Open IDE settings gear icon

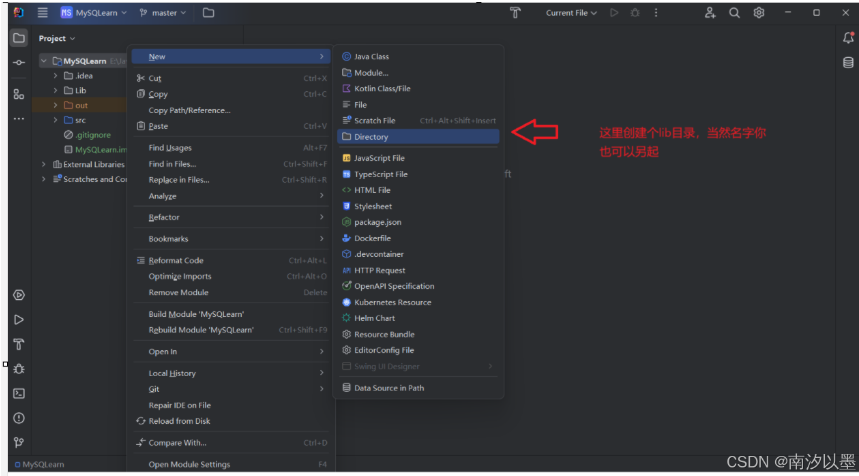pos(759,13)
